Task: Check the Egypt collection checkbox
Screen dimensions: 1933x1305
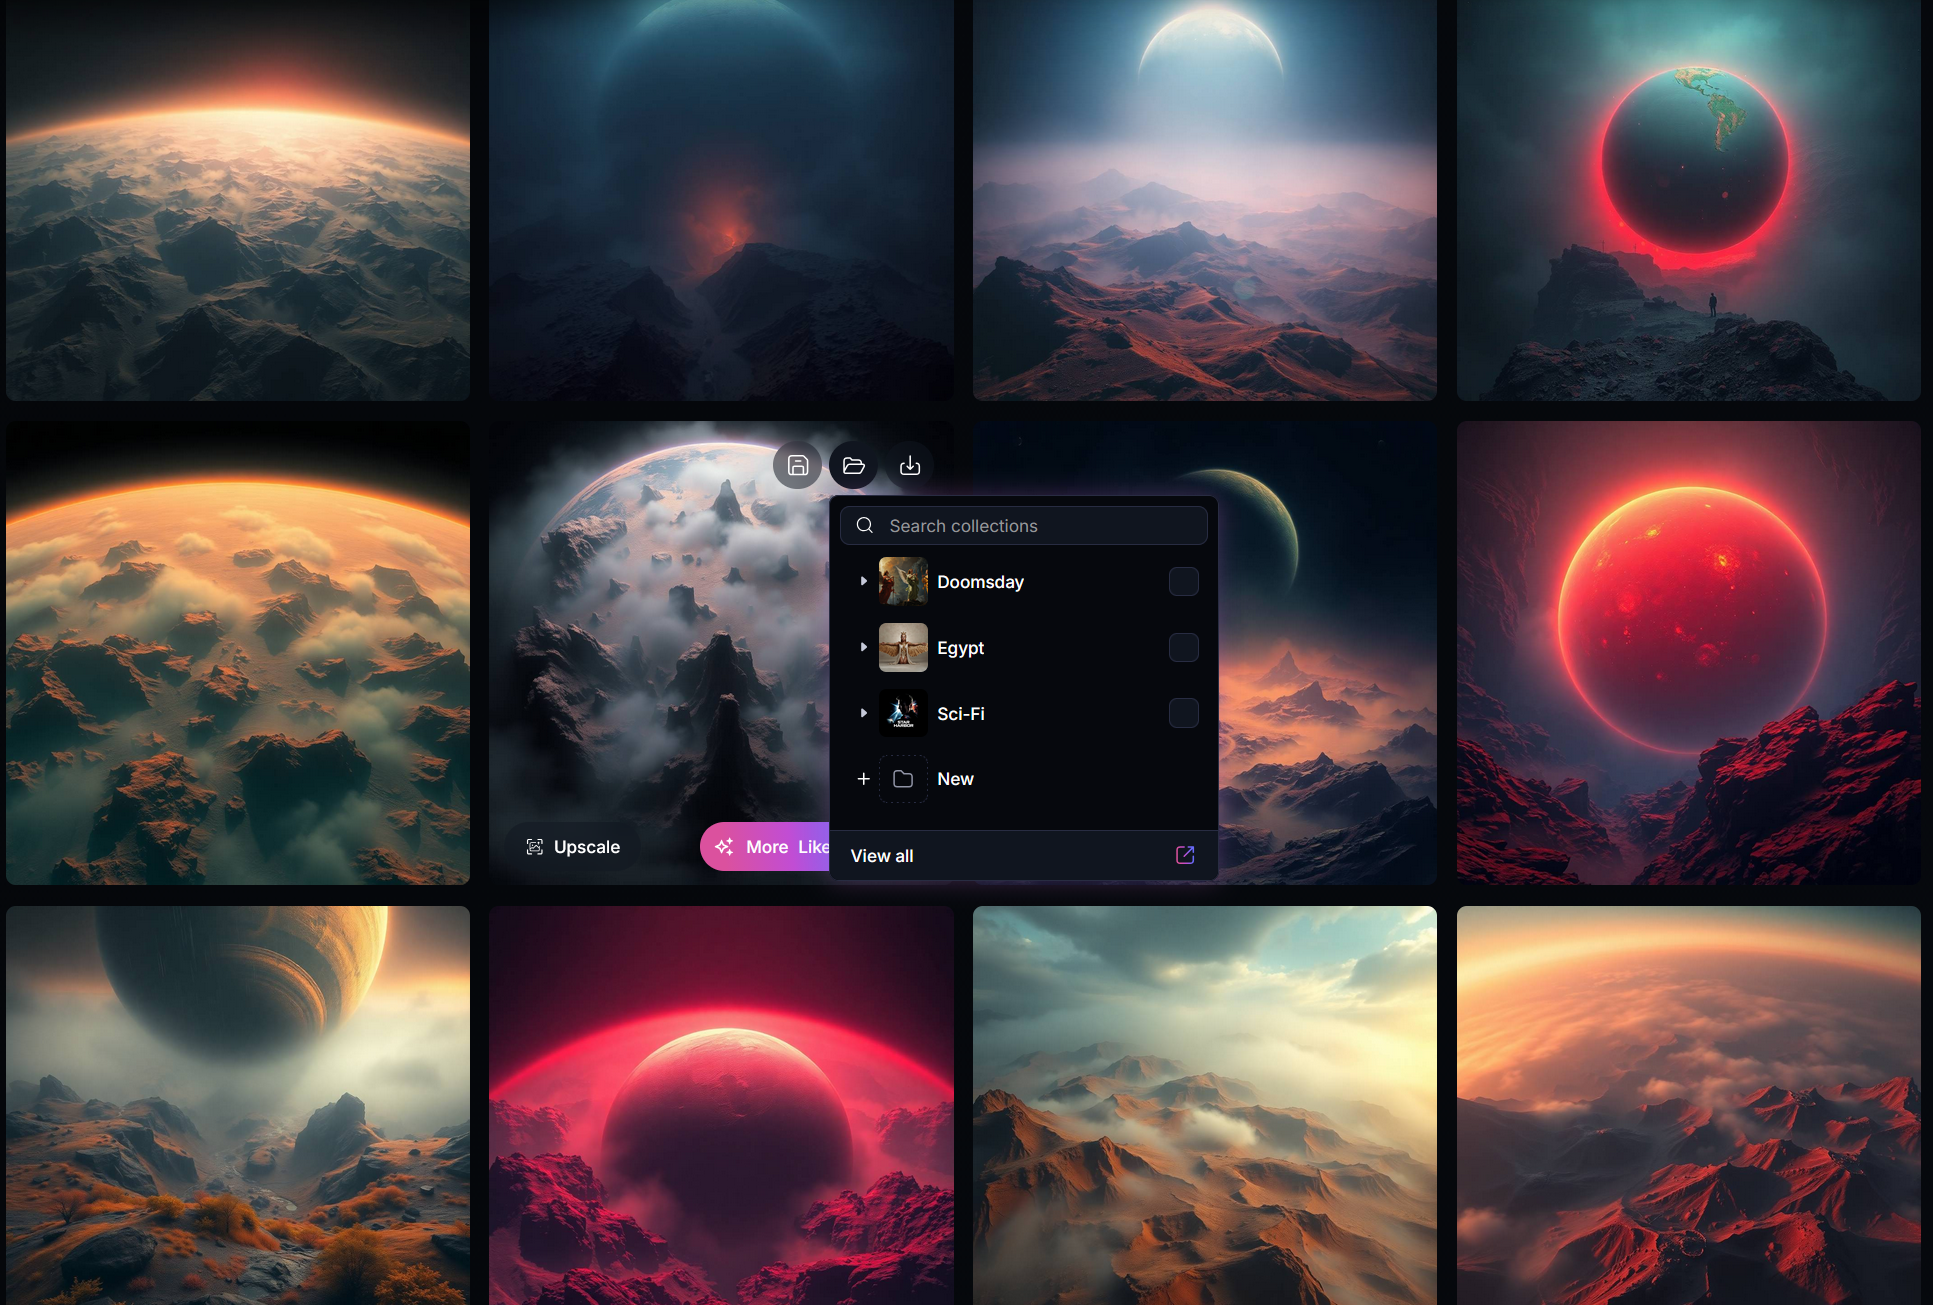Action: point(1183,648)
